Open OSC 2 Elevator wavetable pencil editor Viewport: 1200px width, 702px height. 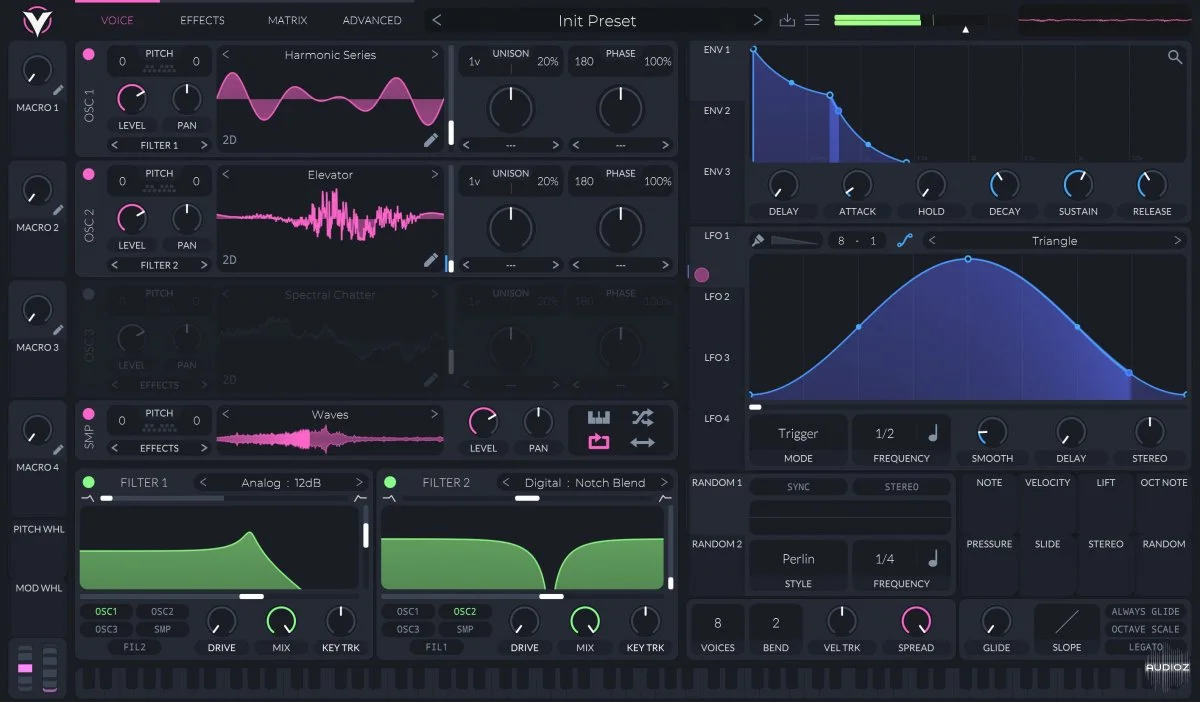431,260
